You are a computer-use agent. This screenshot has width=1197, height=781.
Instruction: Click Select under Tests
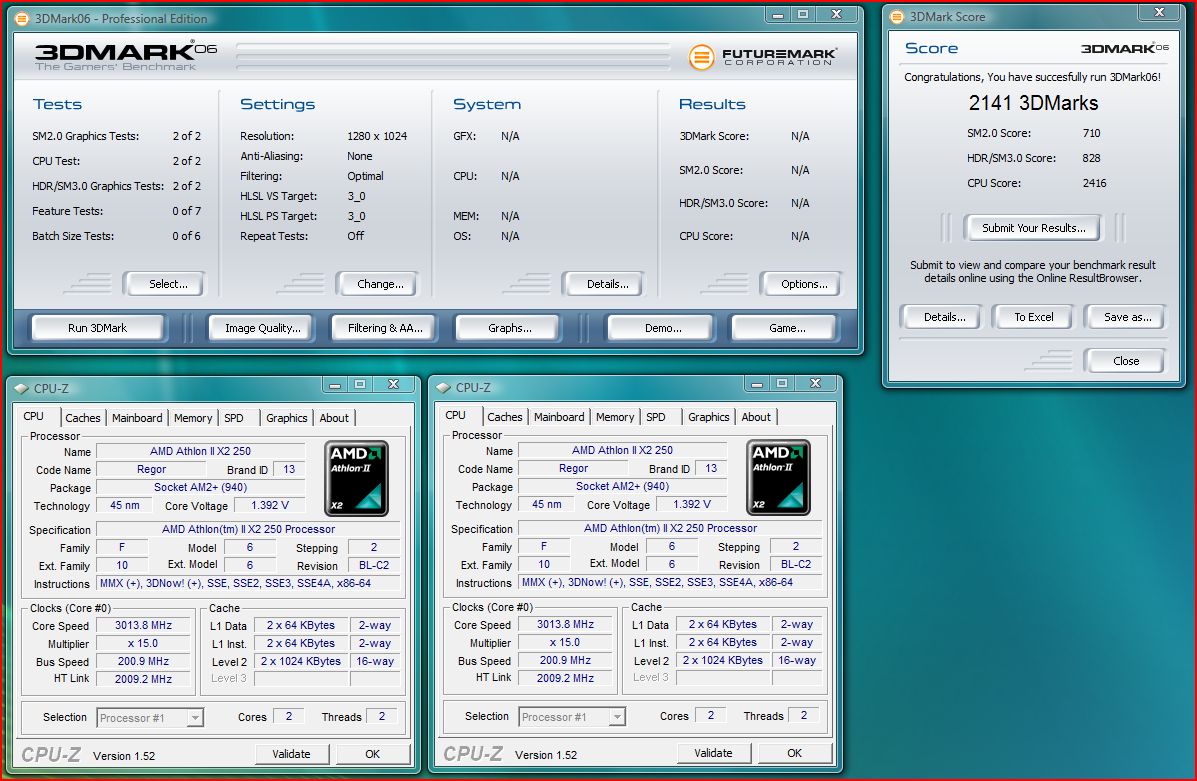pos(167,284)
